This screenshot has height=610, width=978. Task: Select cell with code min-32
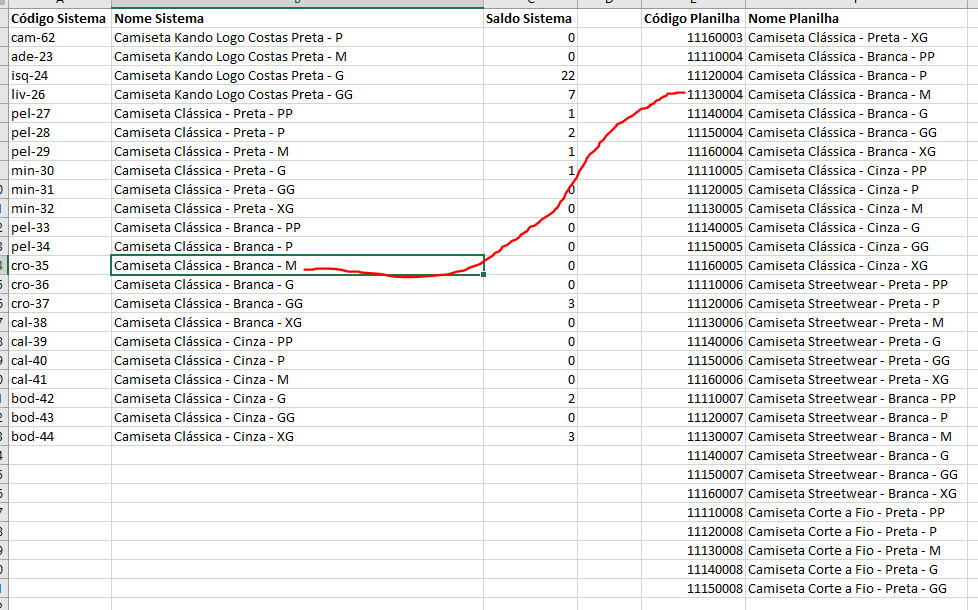(x=60, y=209)
